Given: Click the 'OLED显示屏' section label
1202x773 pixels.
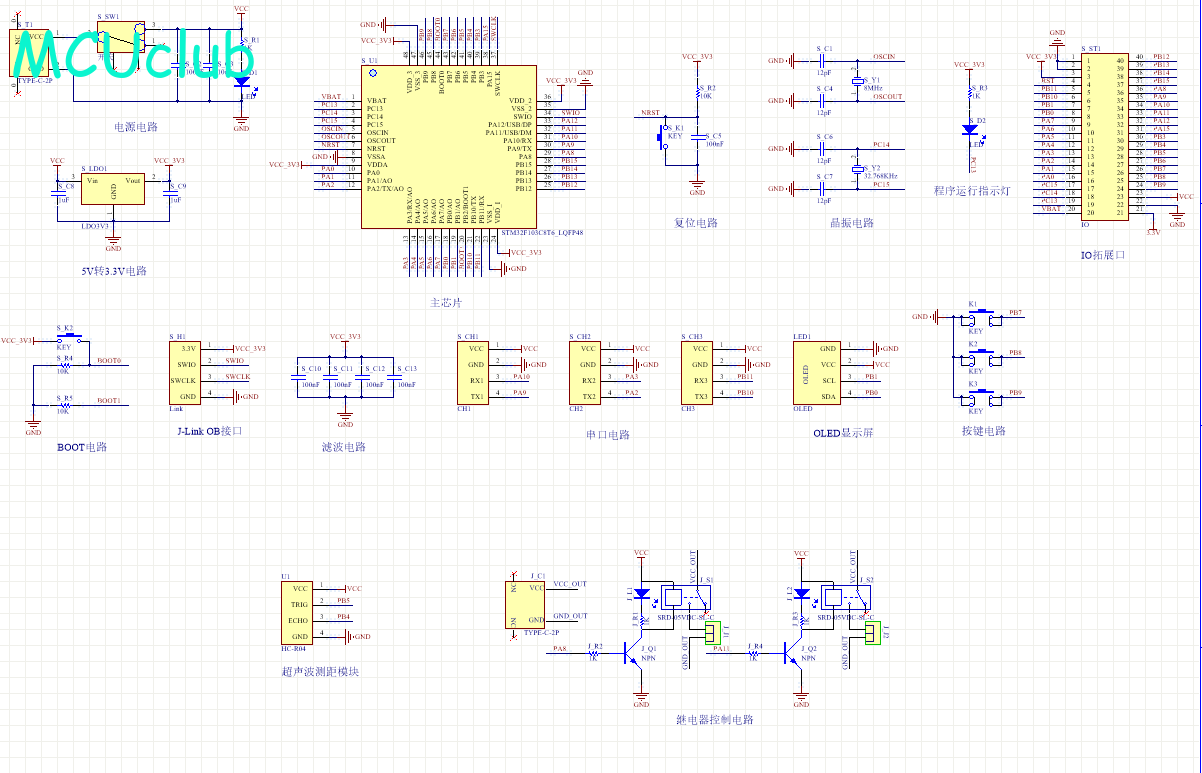Looking at the screenshot, I should tap(843, 433).
